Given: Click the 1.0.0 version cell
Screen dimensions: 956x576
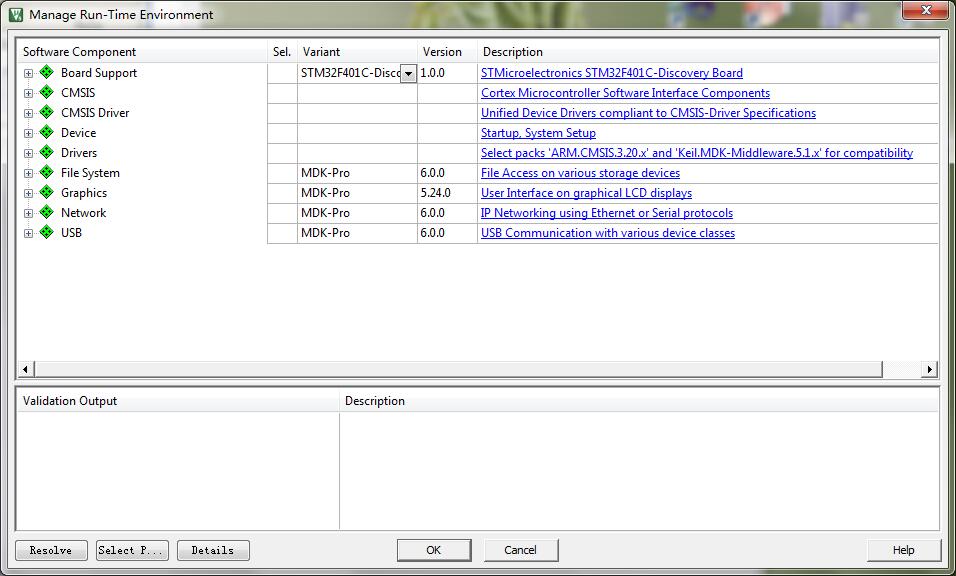Looking at the screenshot, I should pos(448,73).
